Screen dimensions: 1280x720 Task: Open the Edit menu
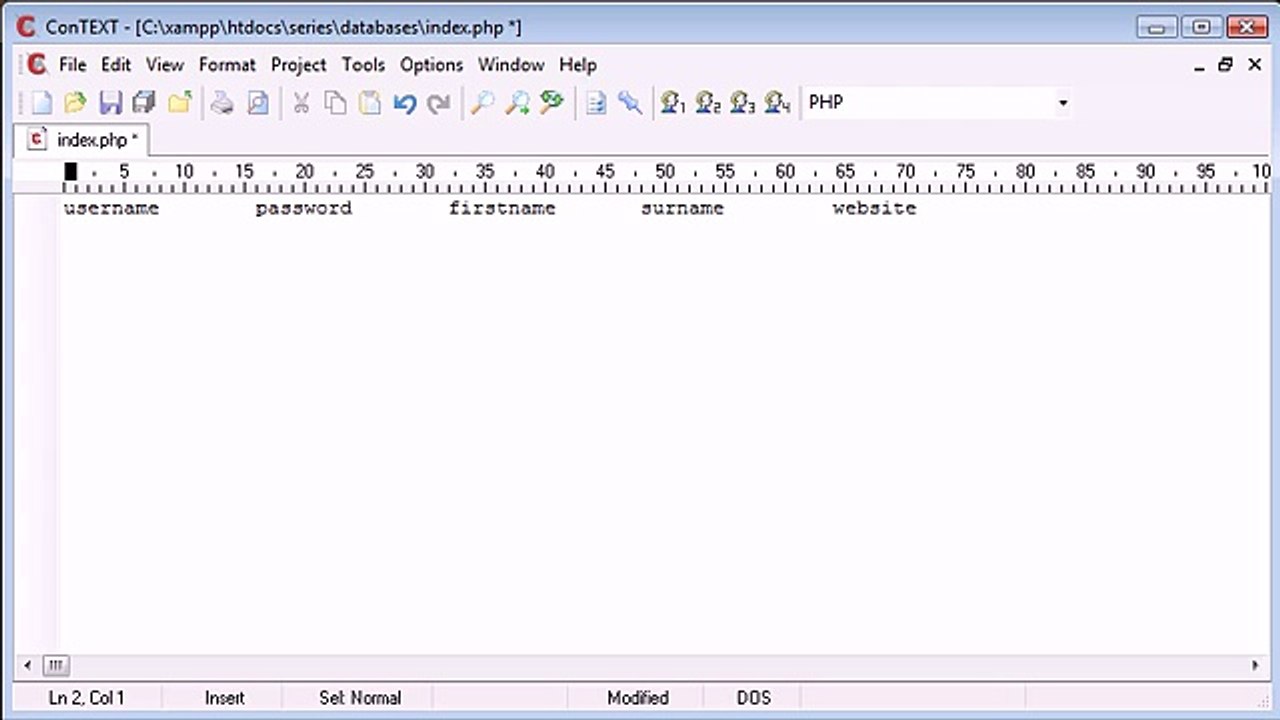pyautogui.click(x=116, y=64)
